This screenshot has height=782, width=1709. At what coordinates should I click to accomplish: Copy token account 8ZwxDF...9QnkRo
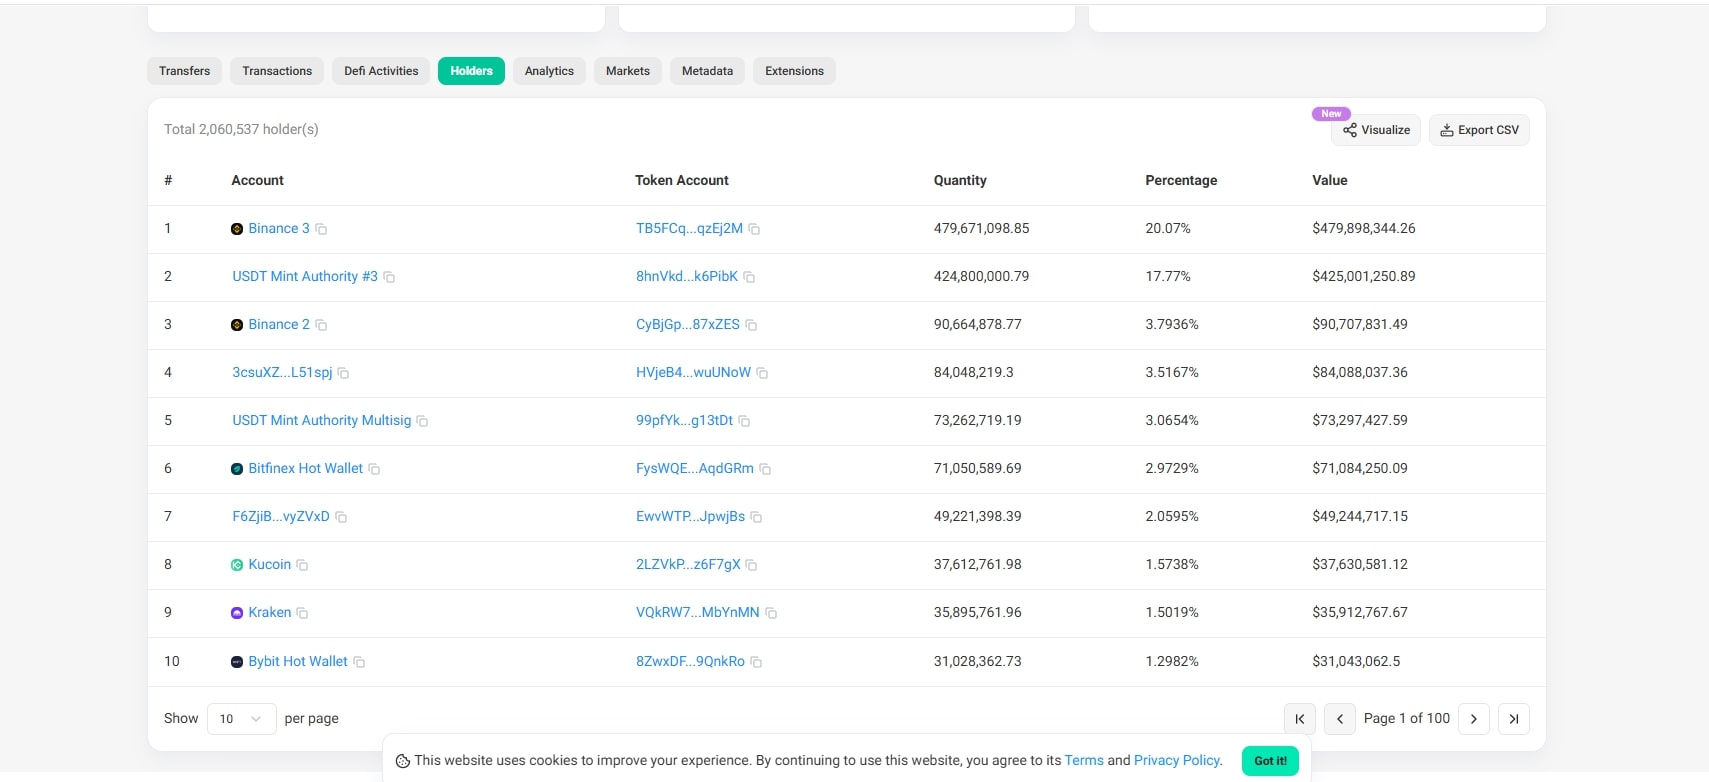coord(756,662)
